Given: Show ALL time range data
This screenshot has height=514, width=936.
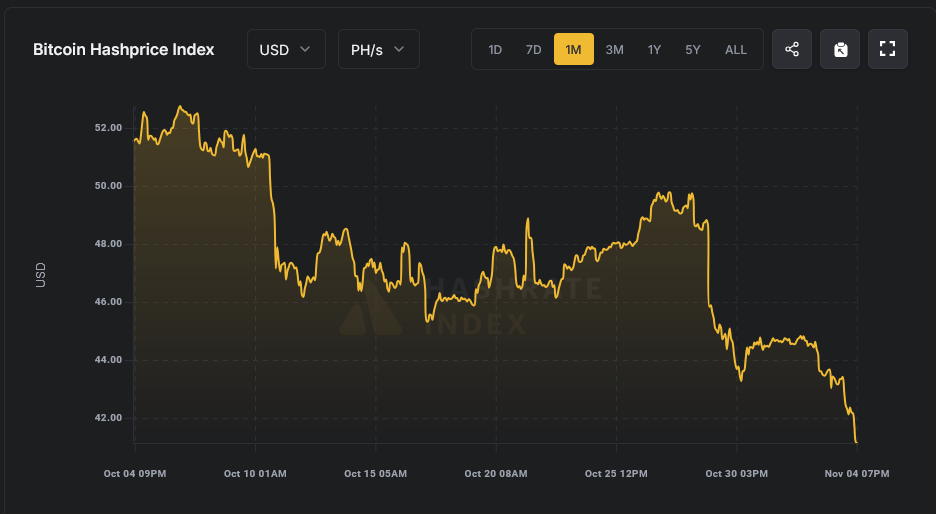Looking at the screenshot, I should [x=735, y=50].
